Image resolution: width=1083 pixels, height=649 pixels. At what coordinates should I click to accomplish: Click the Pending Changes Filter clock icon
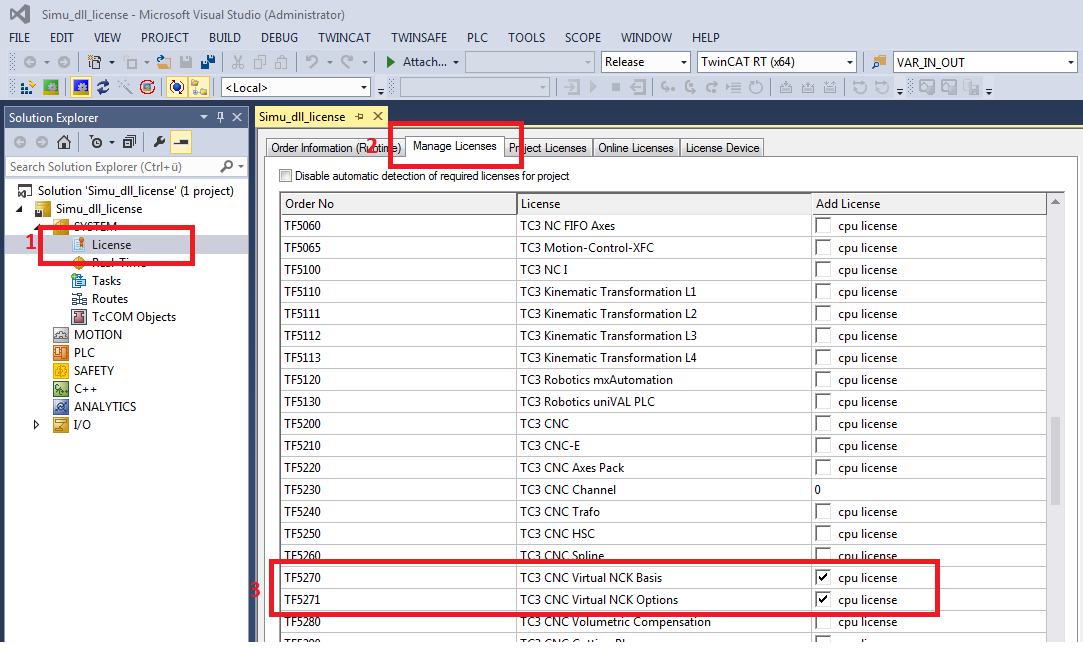pyautogui.click(x=96, y=142)
